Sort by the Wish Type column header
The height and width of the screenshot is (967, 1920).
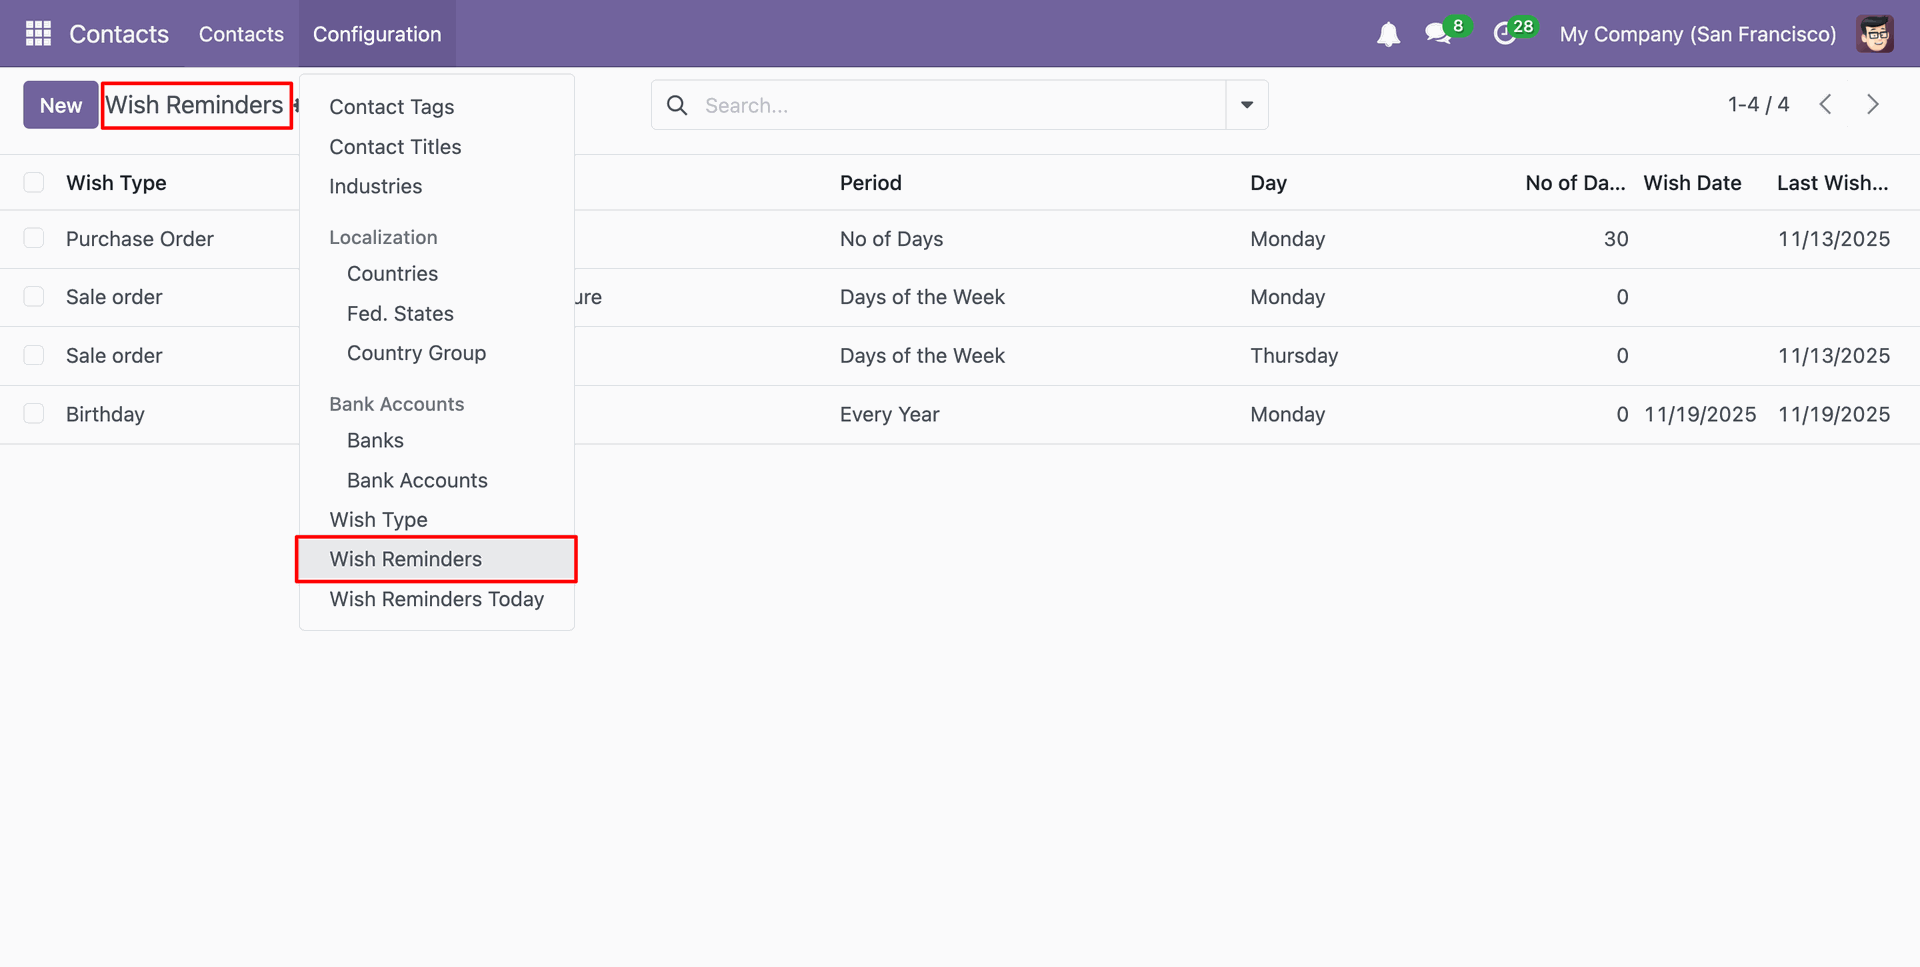[x=116, y=183]
